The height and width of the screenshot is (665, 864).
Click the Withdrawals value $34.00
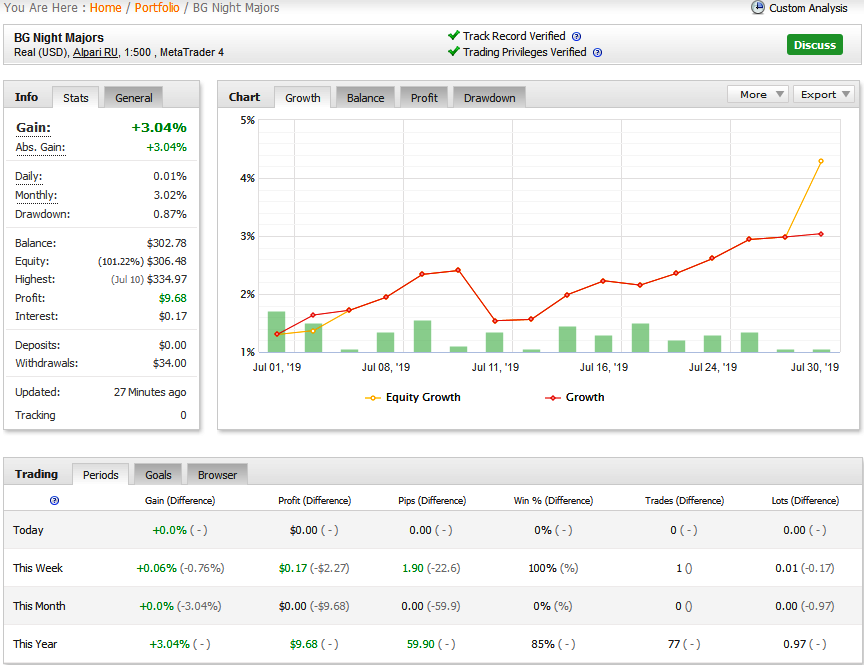(x=170, y=363)
